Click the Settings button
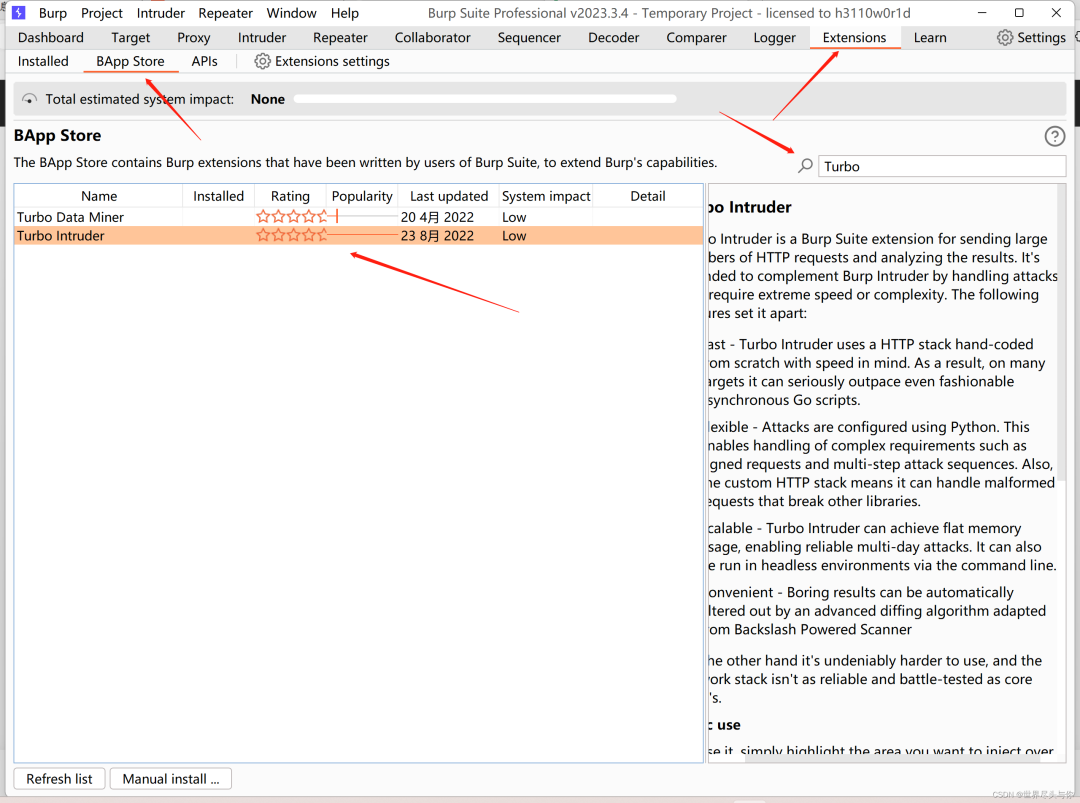The image size is (1080, 803). coord(1031,38)
